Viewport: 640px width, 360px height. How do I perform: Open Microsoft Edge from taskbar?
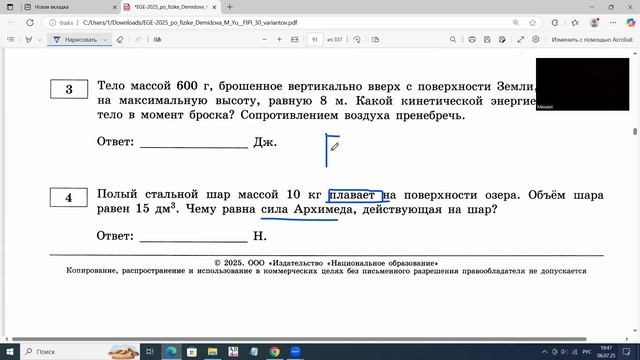(x=171, y=351)
